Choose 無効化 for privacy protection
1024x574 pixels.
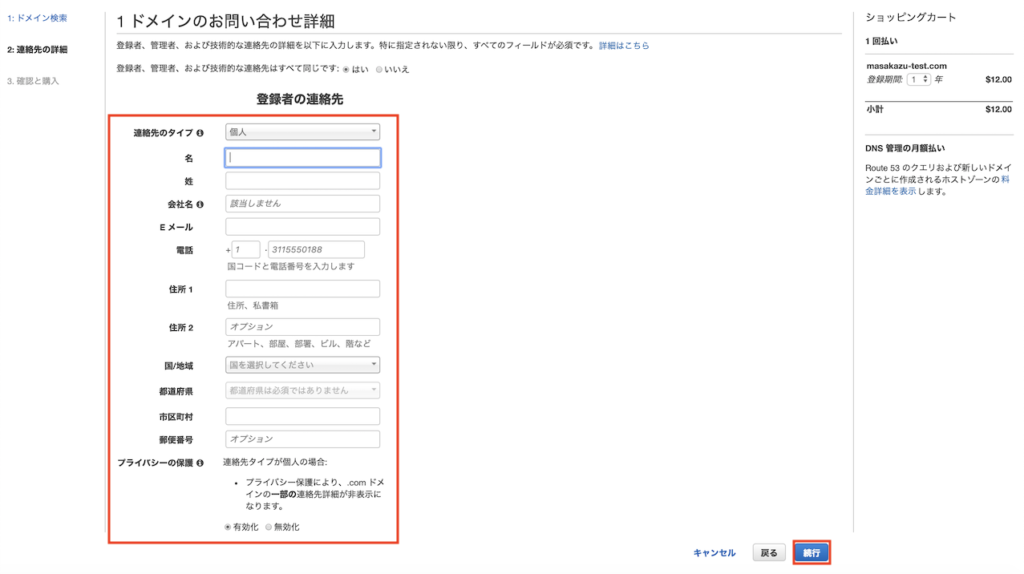(x=268, y=527)
